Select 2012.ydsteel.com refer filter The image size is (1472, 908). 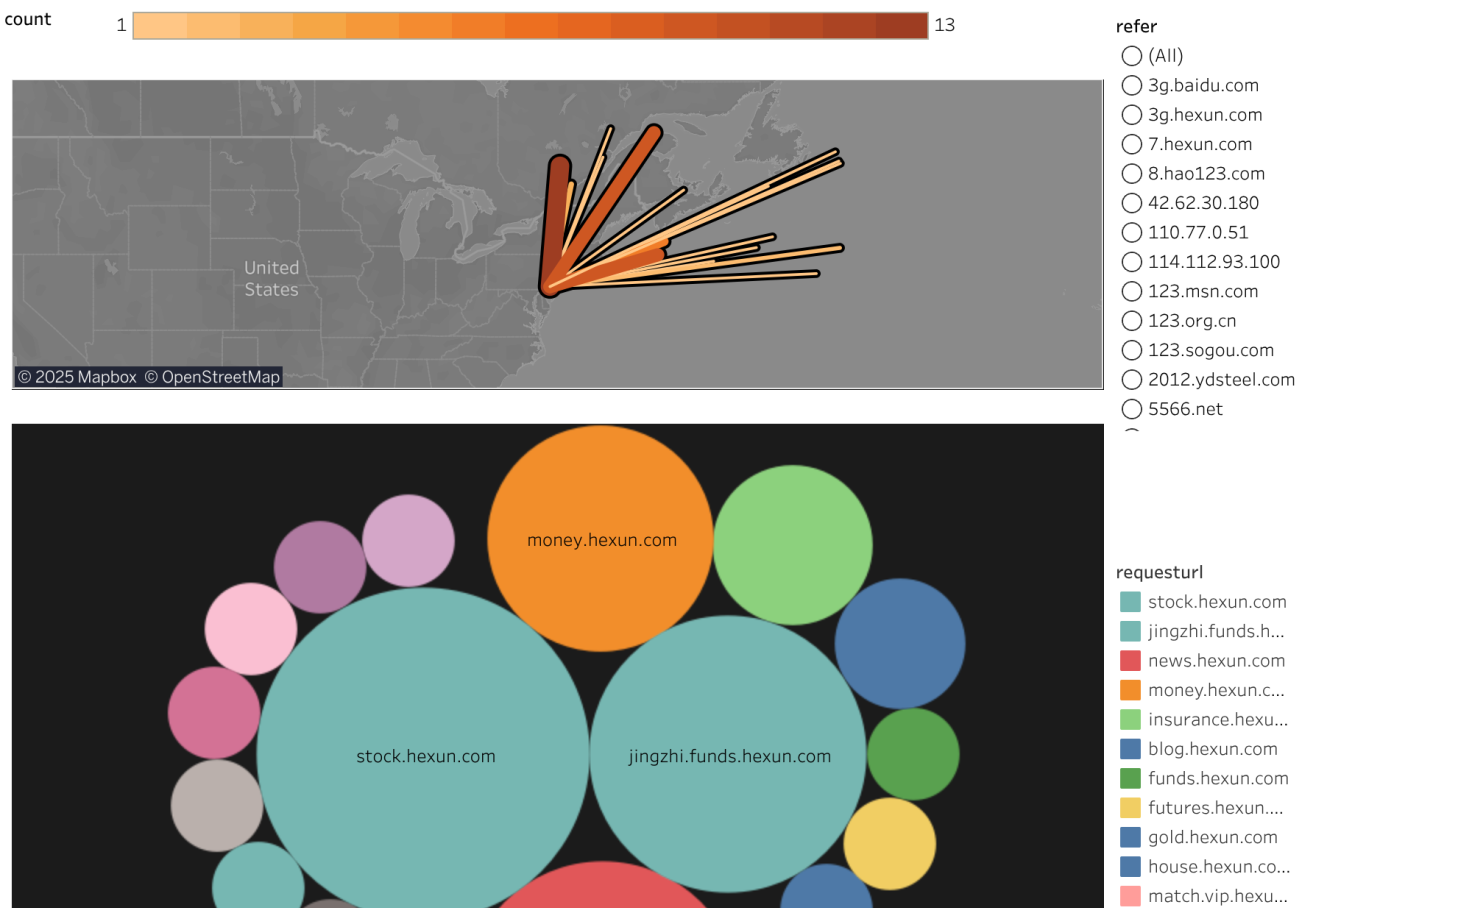pyautogui.click(x=1132, y=380)
